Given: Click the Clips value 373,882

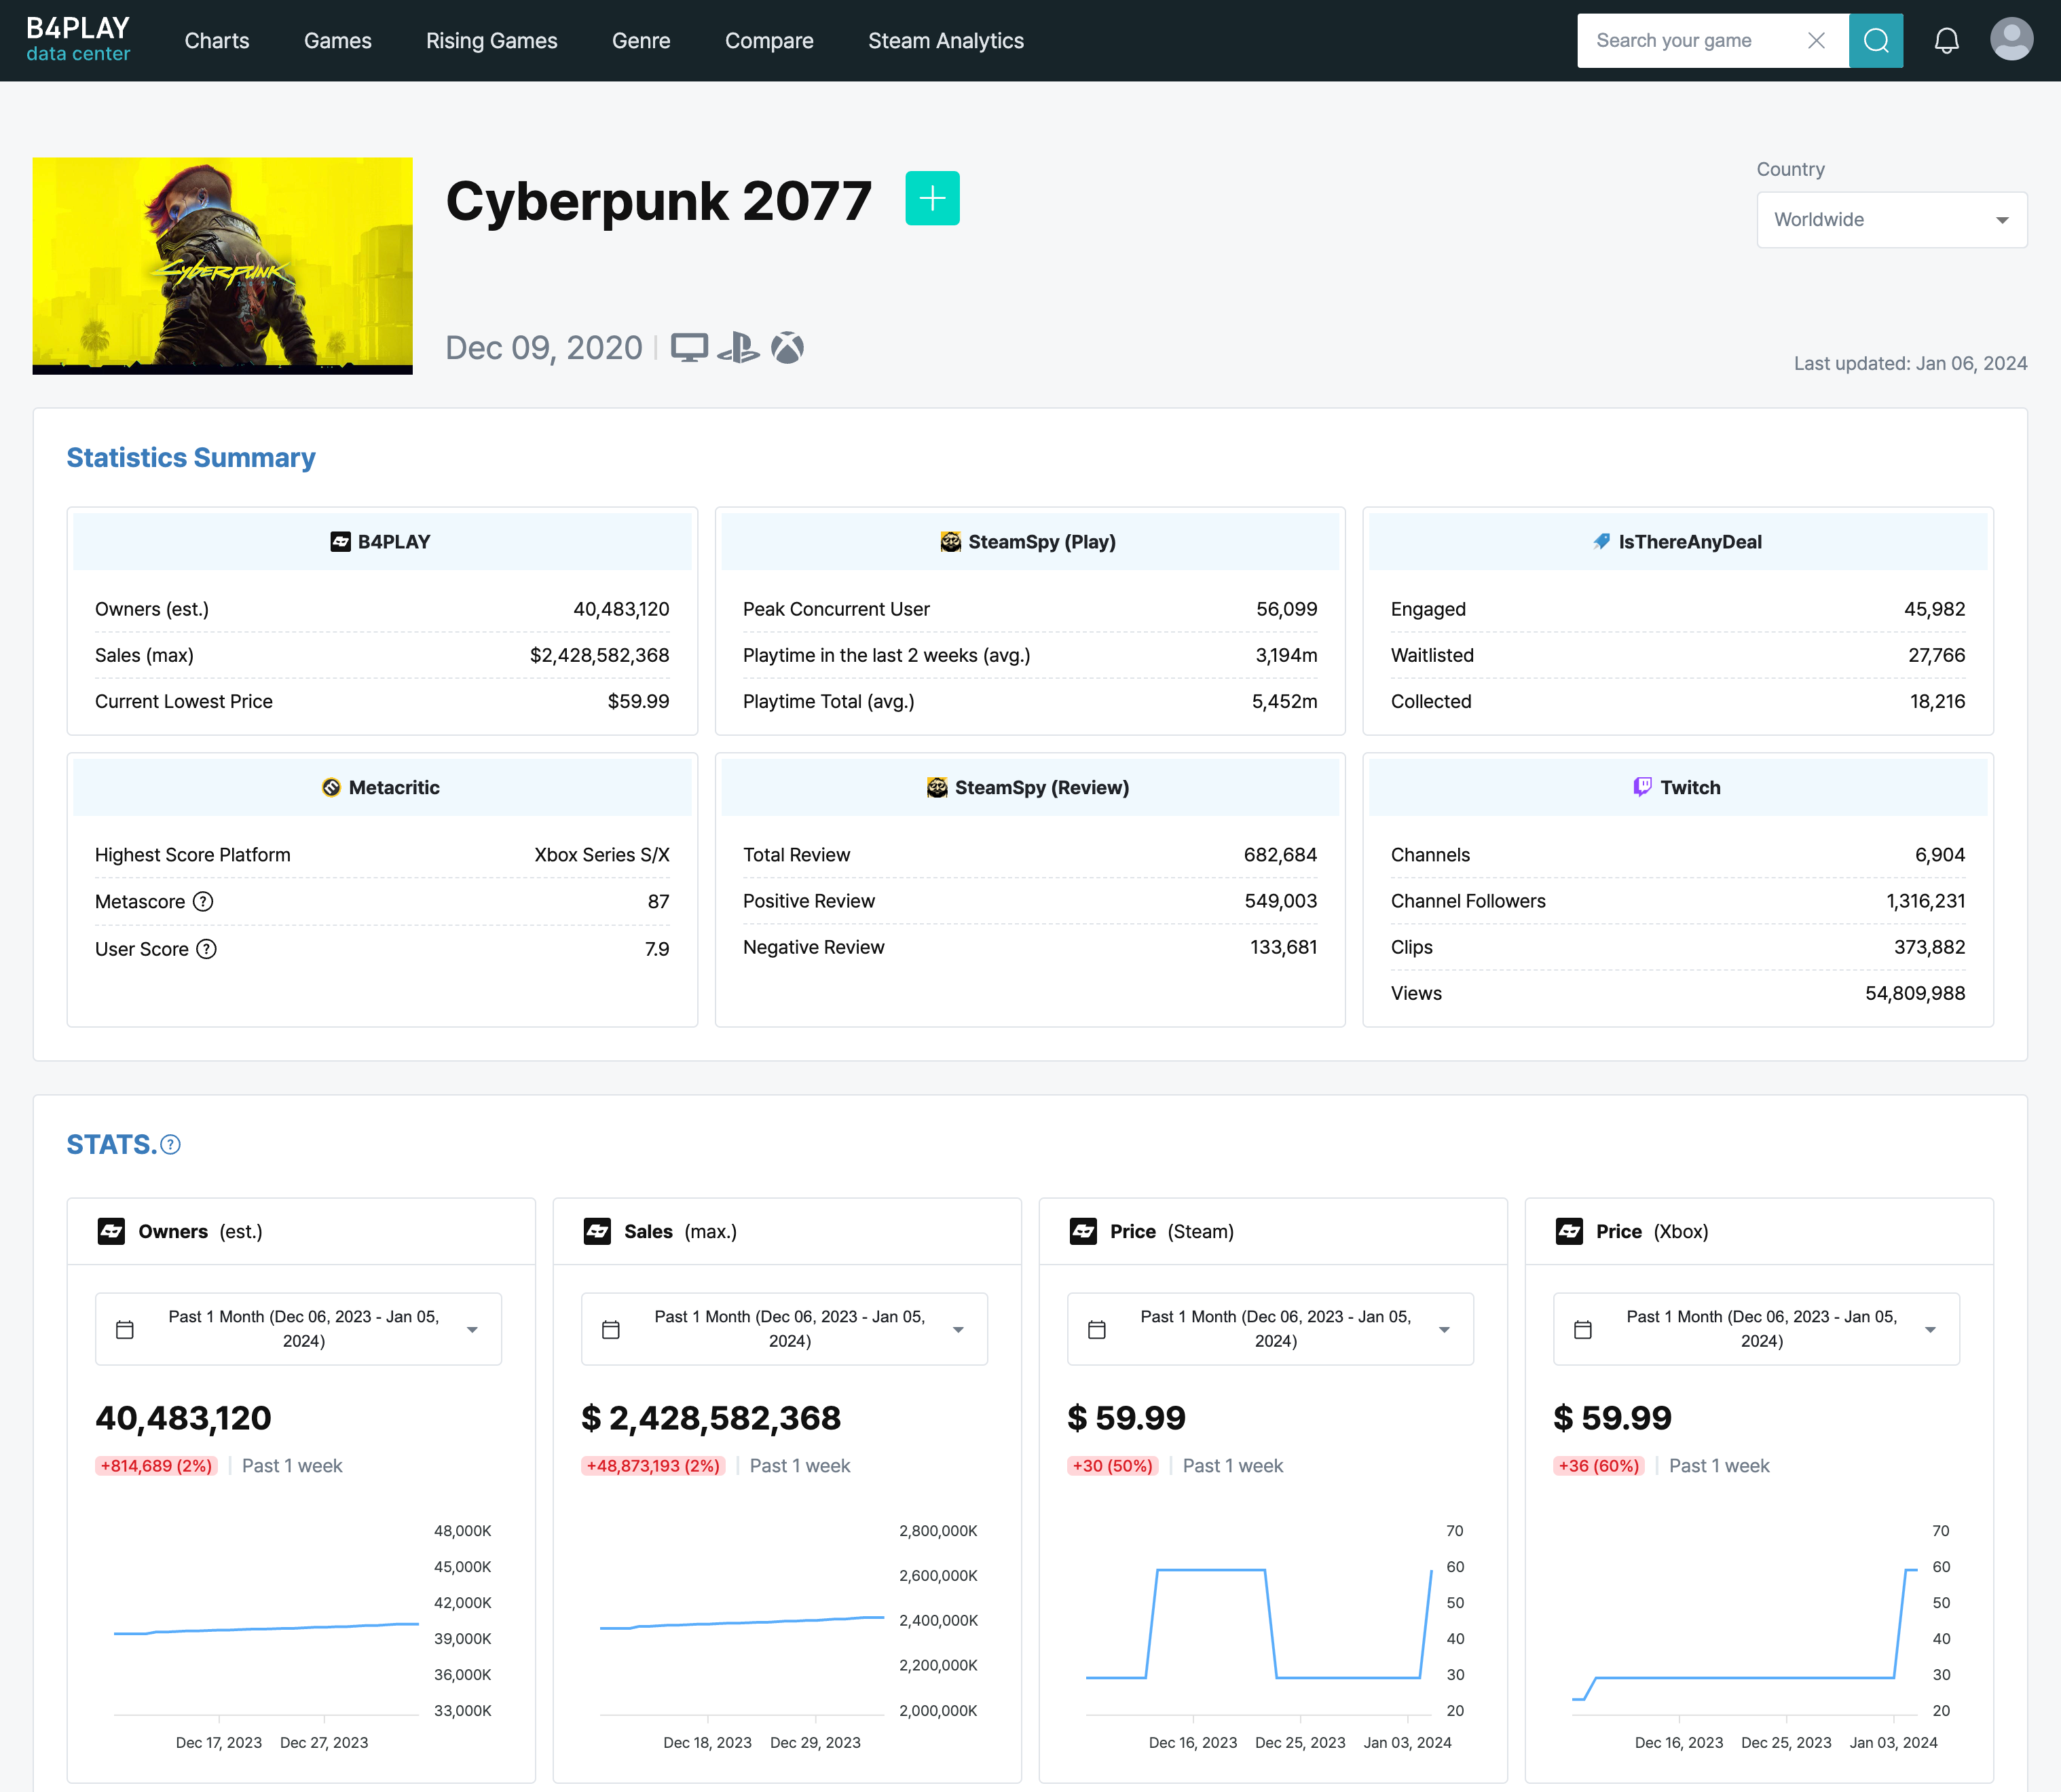Looking at the screenshot, I should pos(1929,947).
